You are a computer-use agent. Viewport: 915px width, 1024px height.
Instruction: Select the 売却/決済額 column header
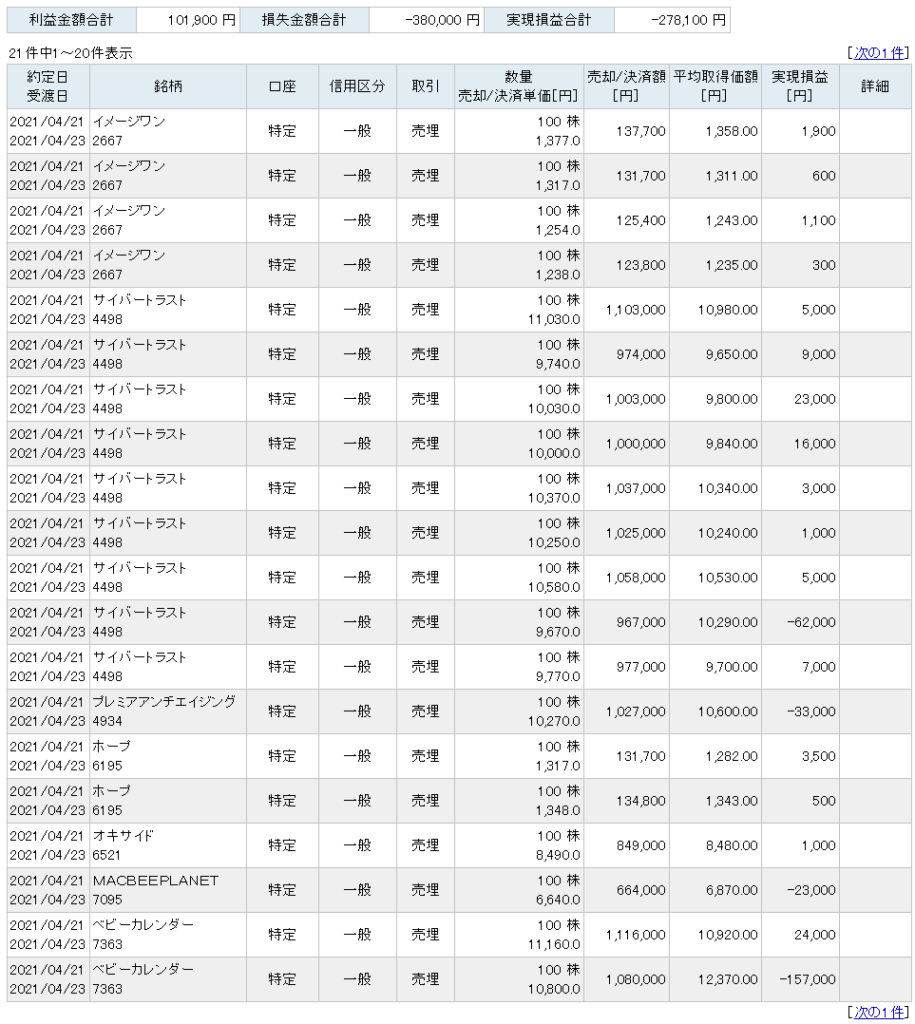(x=626, y=86)
